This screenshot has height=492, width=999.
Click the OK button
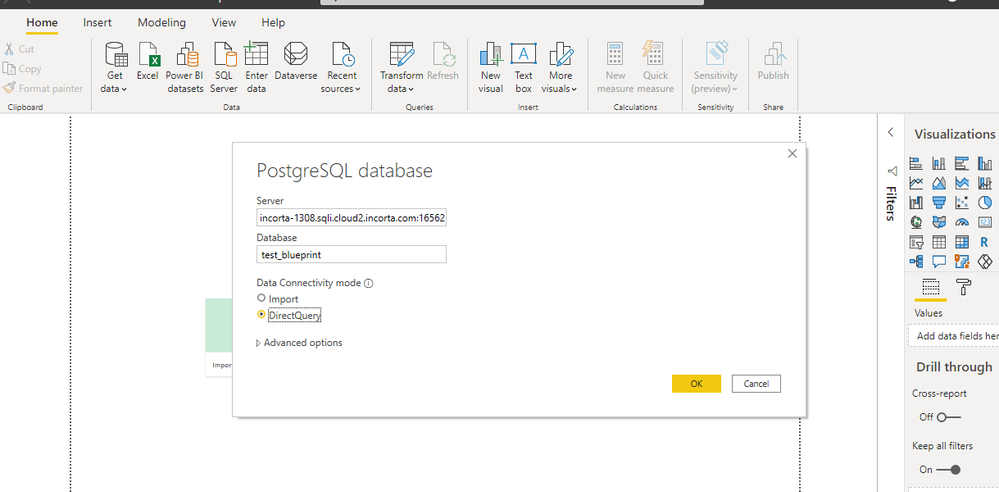[696, 384]
